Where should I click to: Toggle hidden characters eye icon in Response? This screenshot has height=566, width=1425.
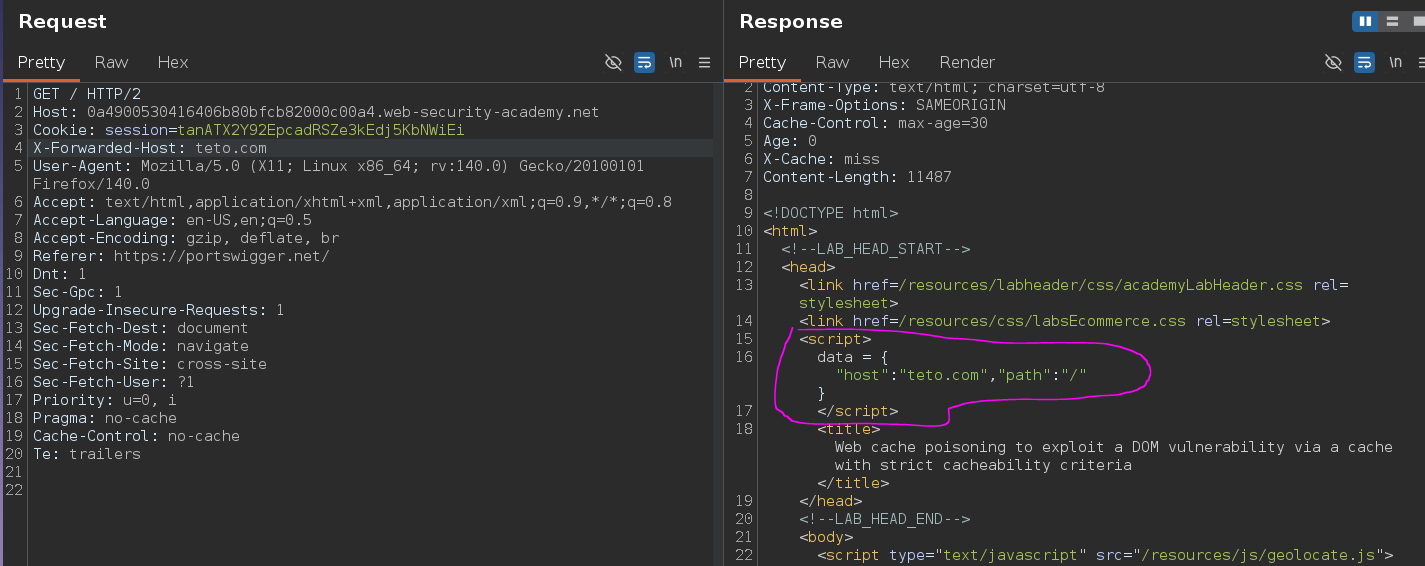click(x=1333, y=62)
